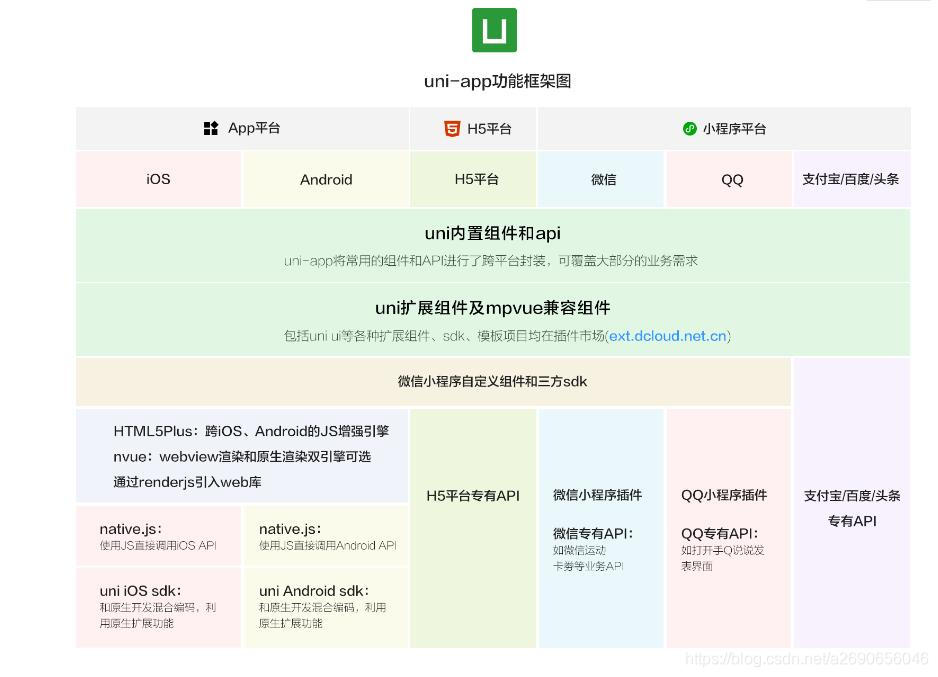The width and height of the screenshot is (938, 677).
Task: Click the orange HTML5 shield icon
Action: point(452,129)
